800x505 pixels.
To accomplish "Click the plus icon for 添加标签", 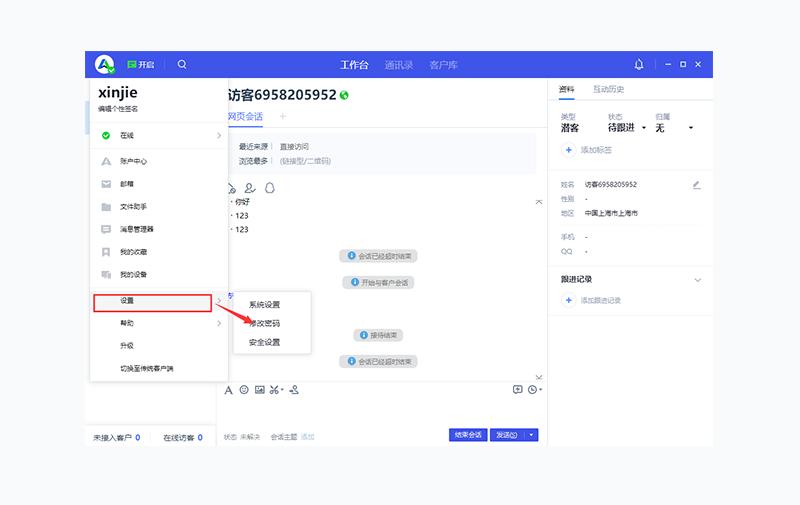I will [x=568, y=150].
